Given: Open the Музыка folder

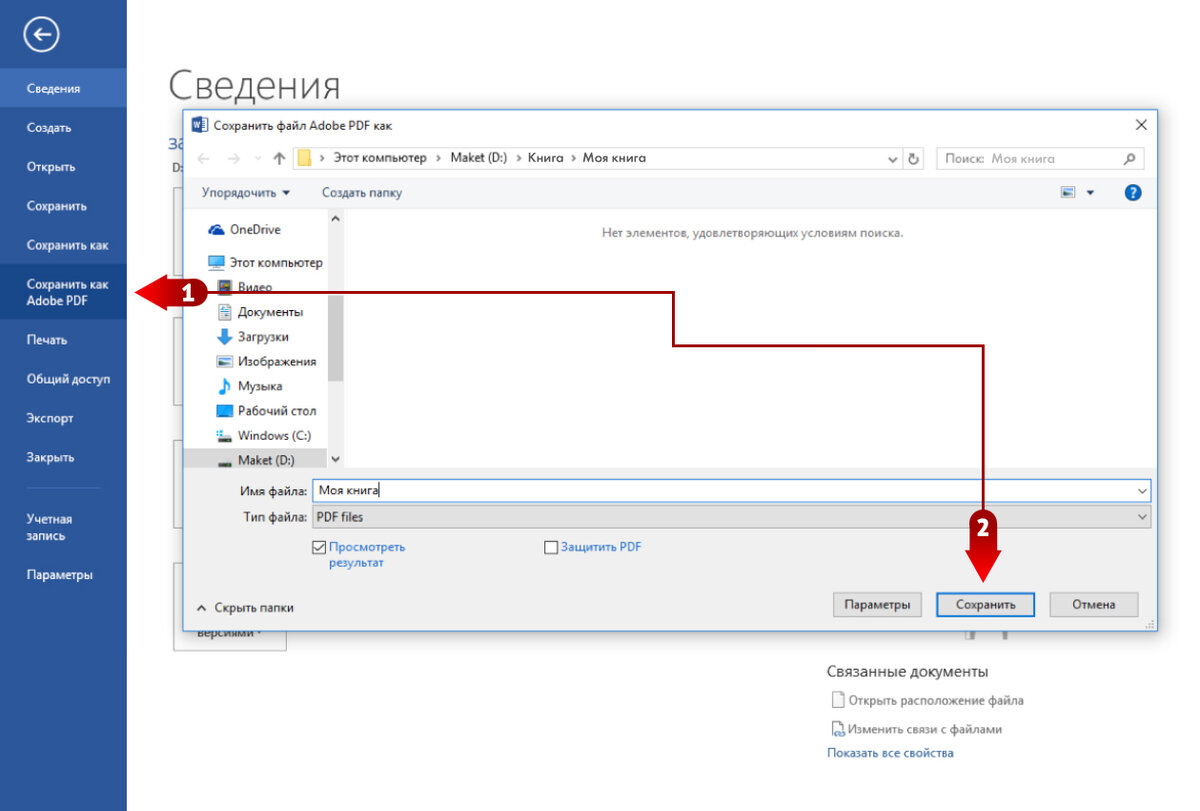Looking at the screenshot, I should (x=249, y=386).
